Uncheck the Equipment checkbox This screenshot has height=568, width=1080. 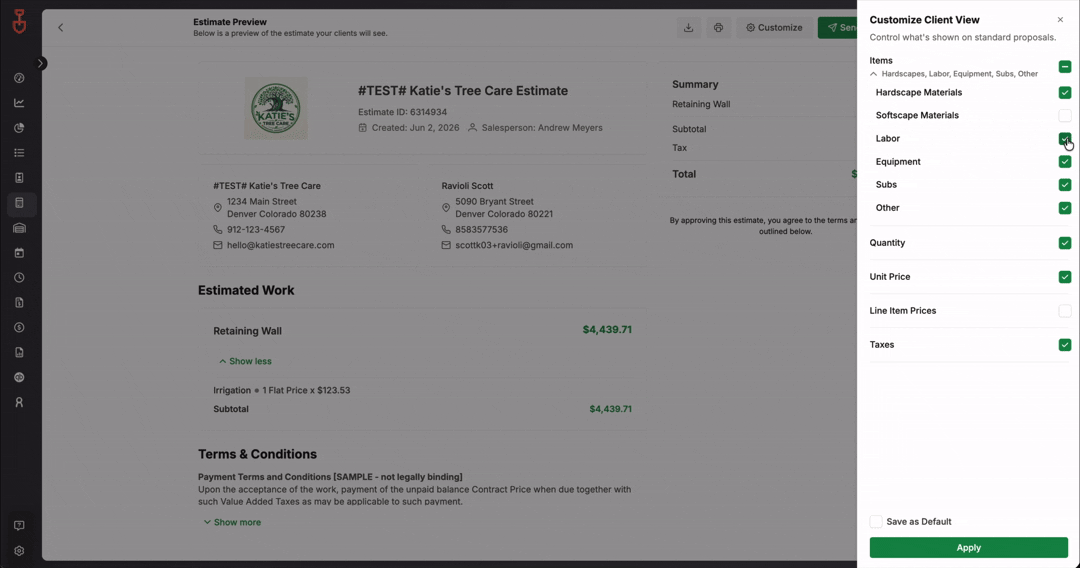(x=1065, y=162)
